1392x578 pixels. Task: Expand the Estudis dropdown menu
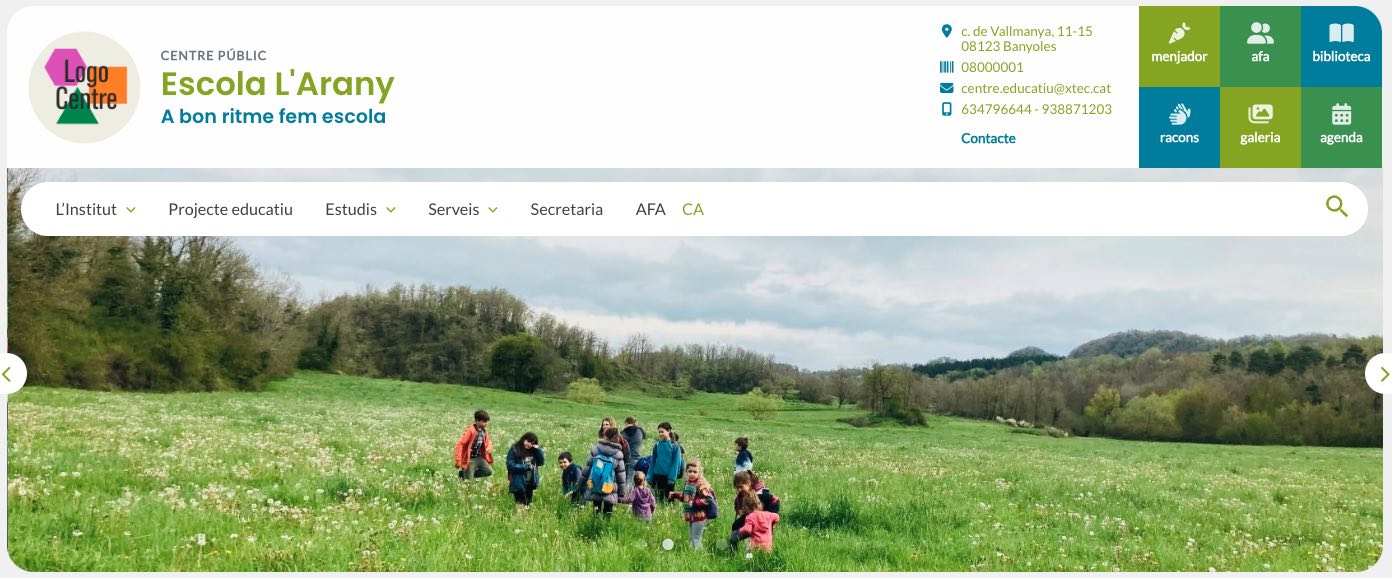click(360, 209)
